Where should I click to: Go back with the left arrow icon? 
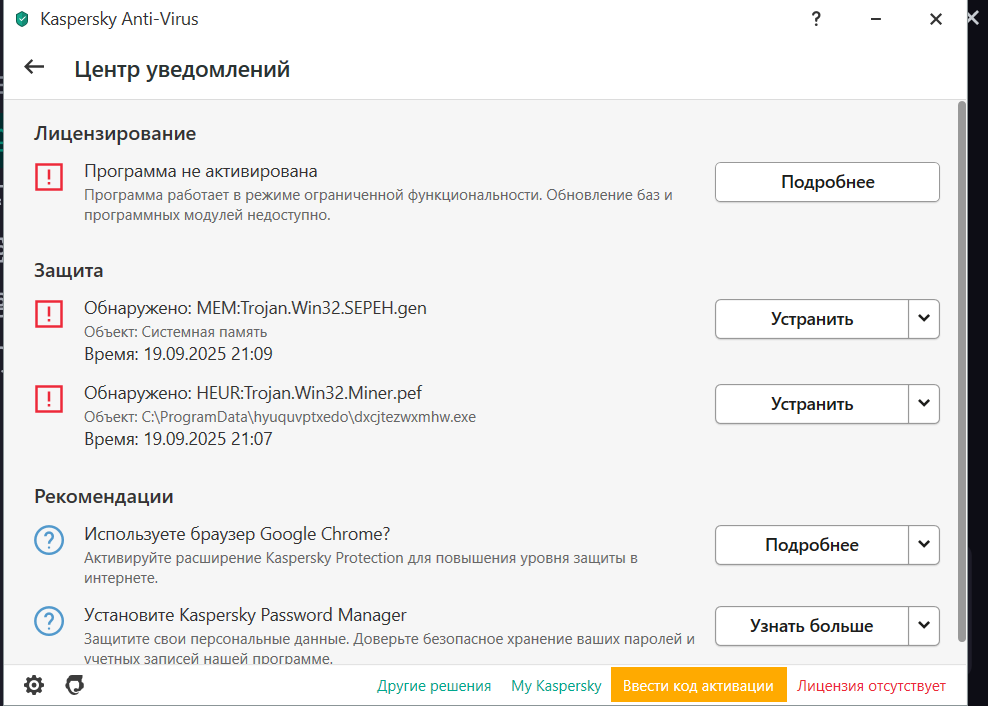point(34,67)
